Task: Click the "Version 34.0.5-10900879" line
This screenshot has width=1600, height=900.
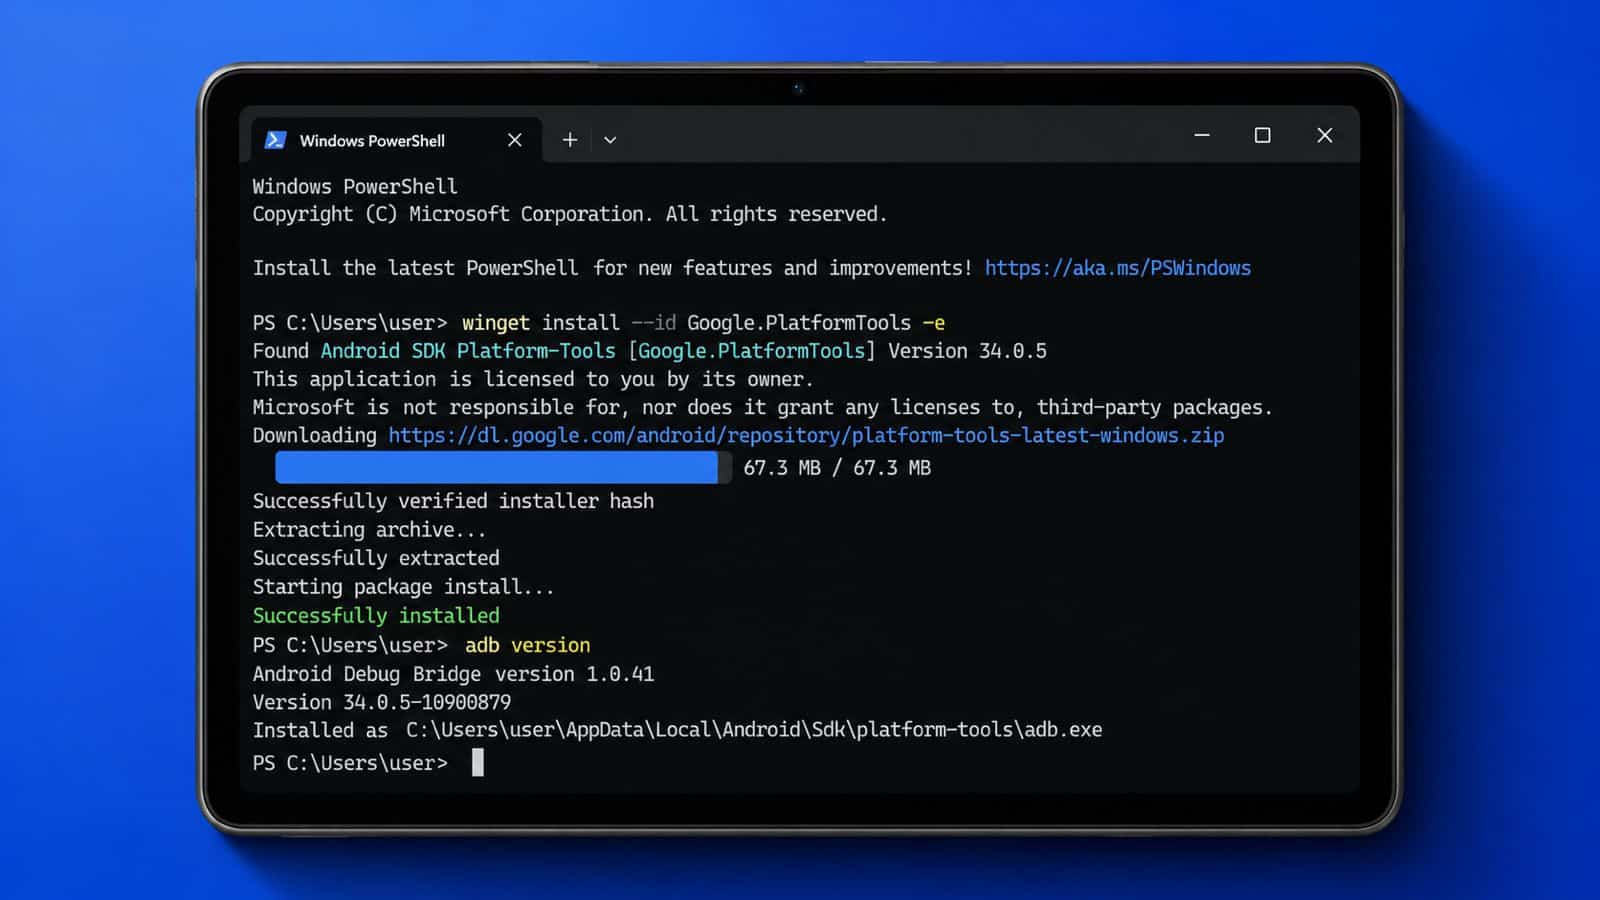Action: click(382, 702)
